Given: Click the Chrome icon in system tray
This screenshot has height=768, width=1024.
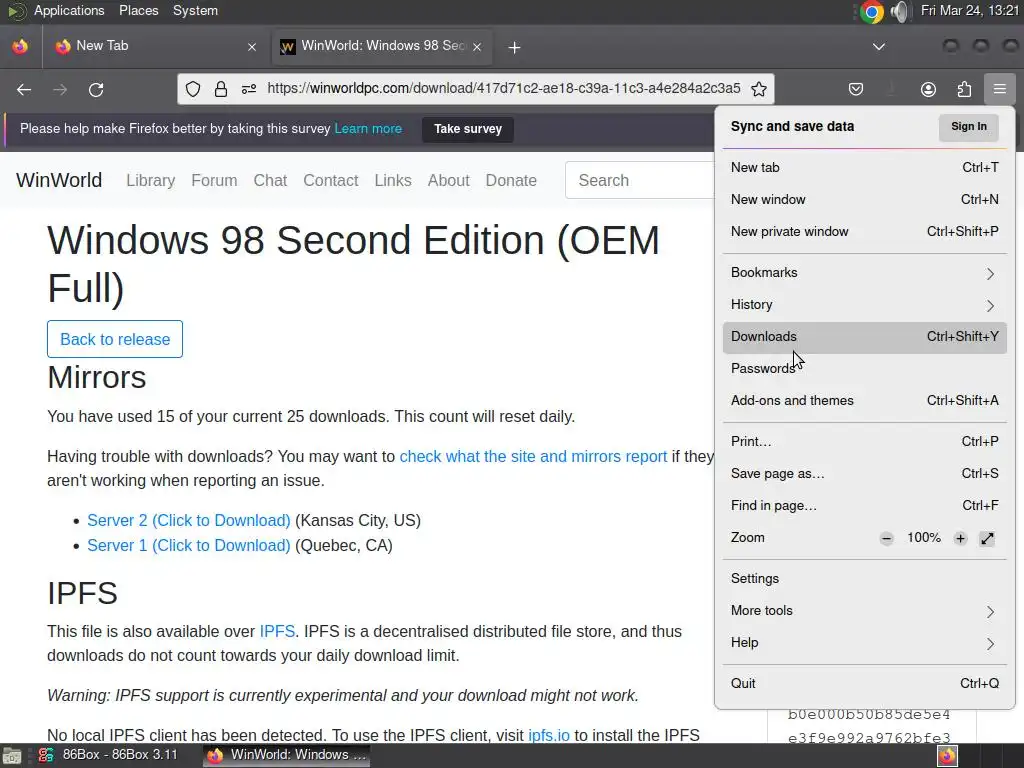Looking at the screenshot, I should point(872,11).
